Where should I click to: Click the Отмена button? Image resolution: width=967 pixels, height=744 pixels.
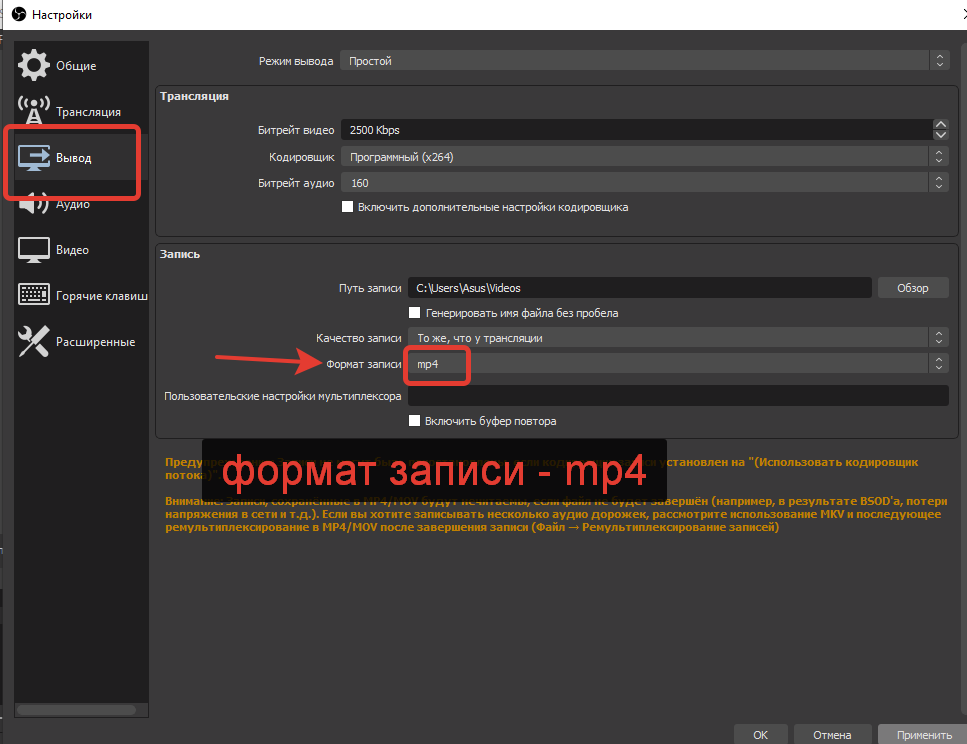point(831,734)
